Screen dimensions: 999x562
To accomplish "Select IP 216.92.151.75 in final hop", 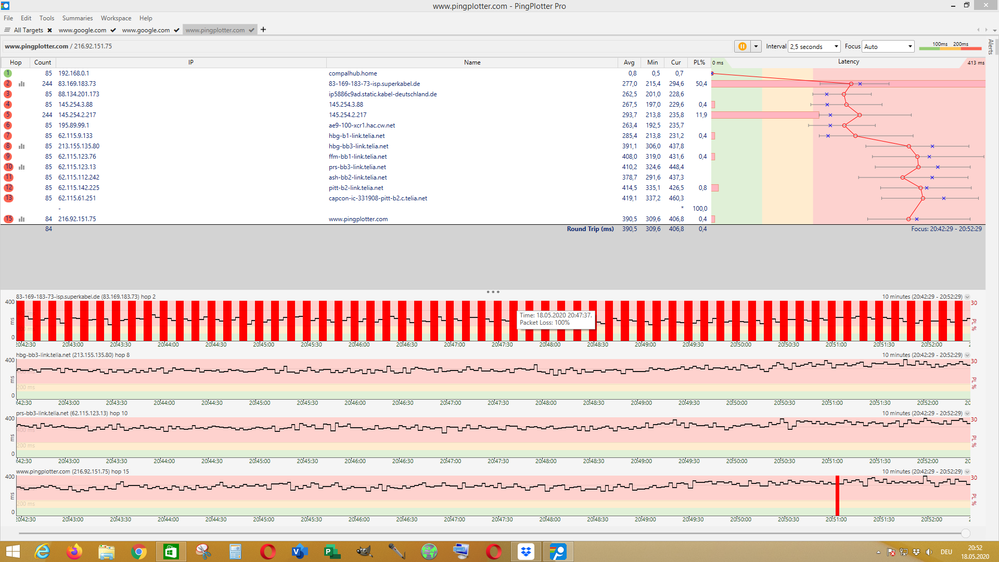I will click(x=77, y=219).
